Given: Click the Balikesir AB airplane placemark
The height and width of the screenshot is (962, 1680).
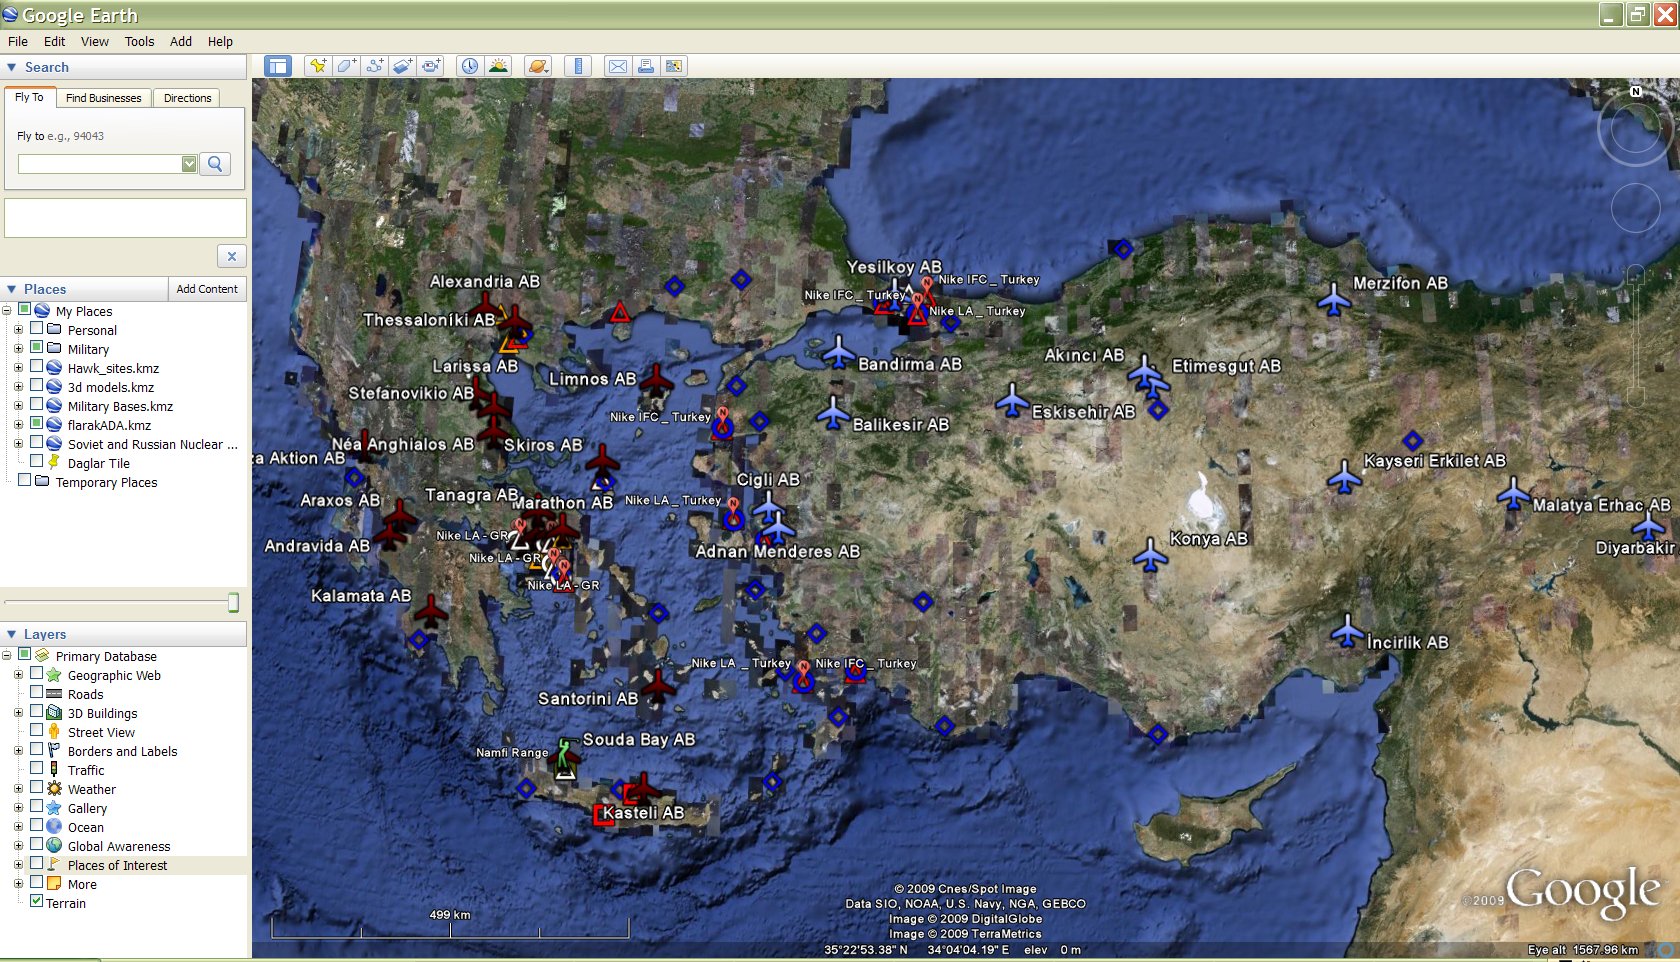Looking at the screenshot, I should (x=833, y=412).
